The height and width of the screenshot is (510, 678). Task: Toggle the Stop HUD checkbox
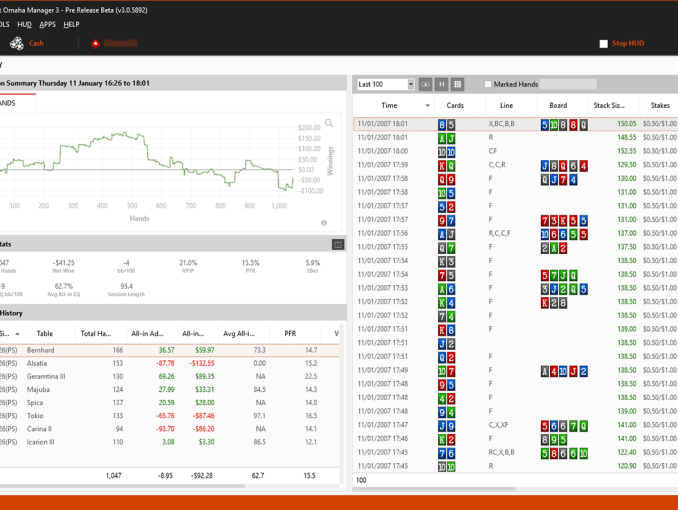point(603,44)
